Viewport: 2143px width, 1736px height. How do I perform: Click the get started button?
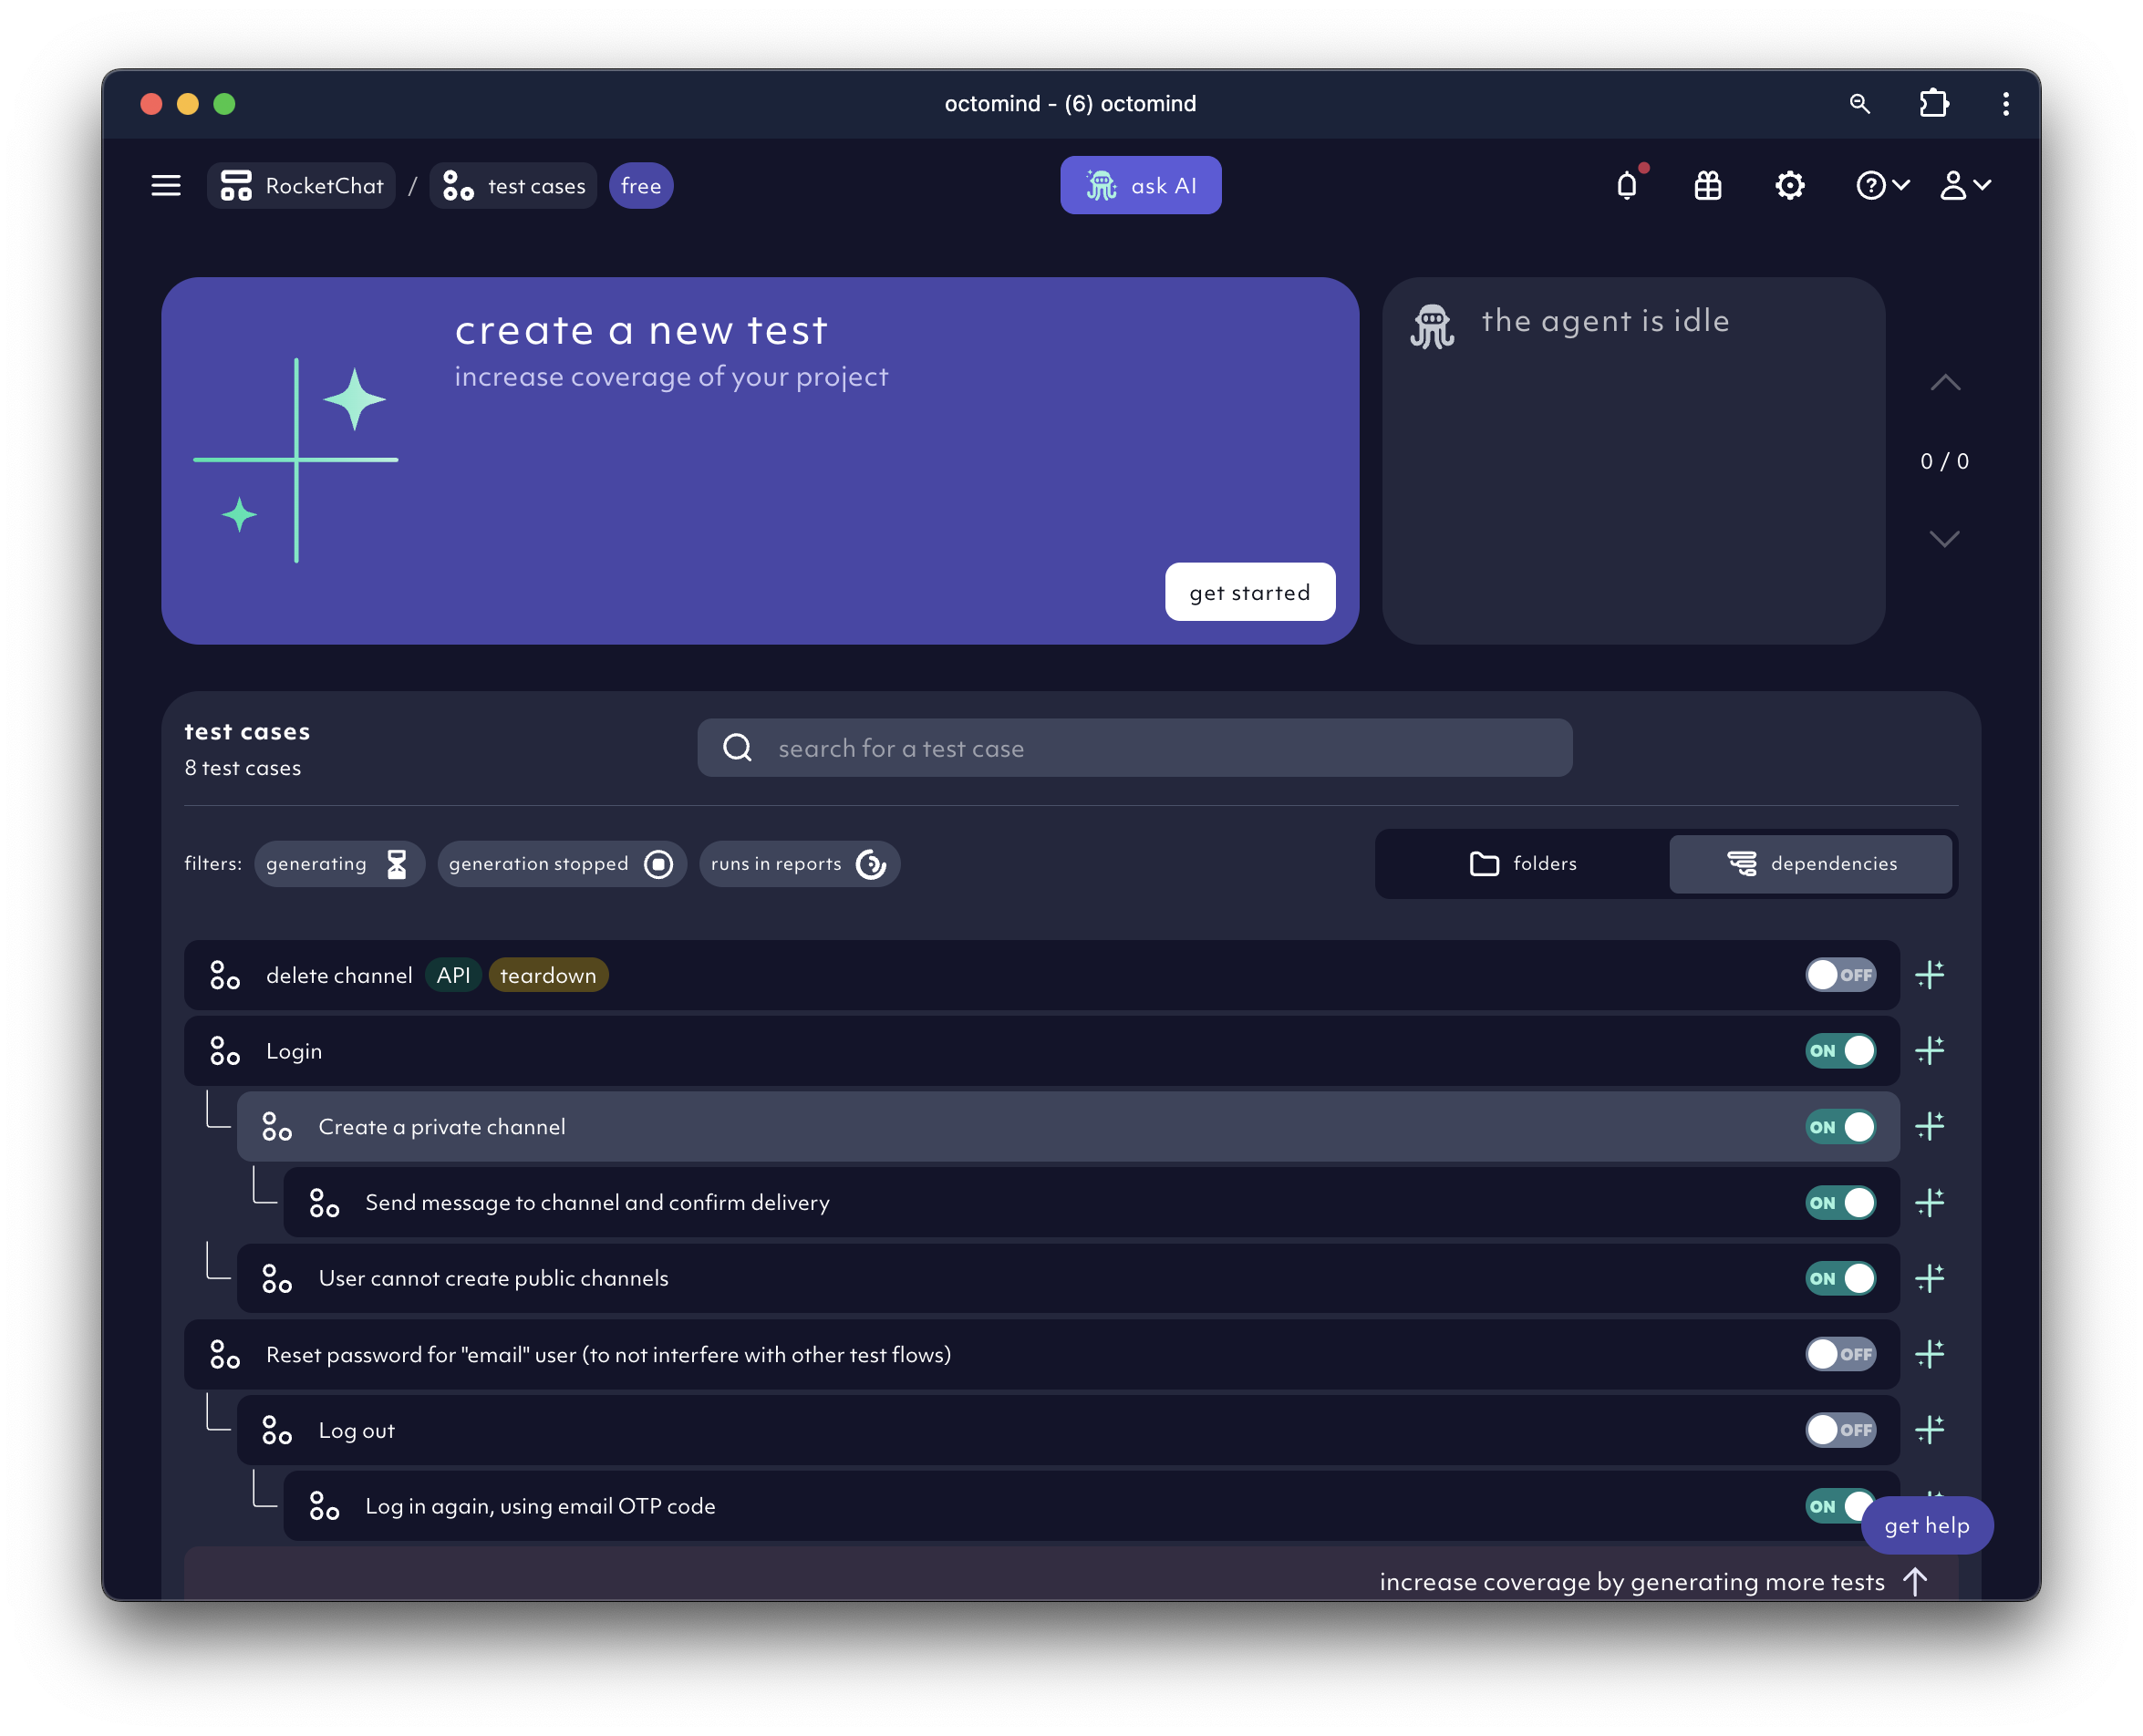tap(1249, 592)
